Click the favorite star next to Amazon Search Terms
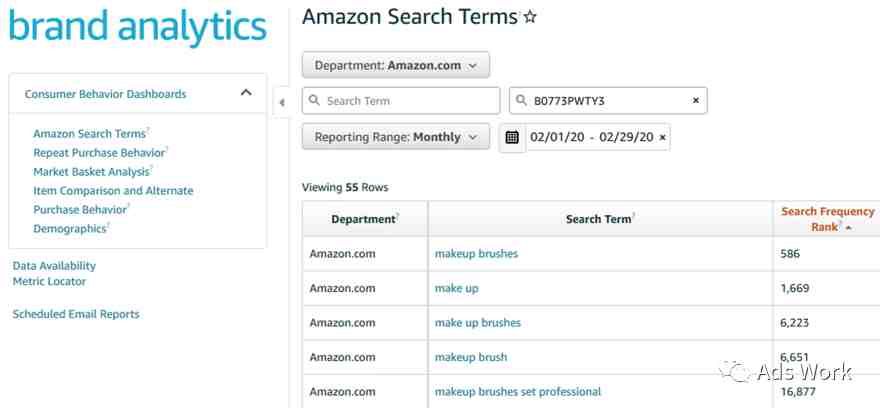 (x=530, y=17)
